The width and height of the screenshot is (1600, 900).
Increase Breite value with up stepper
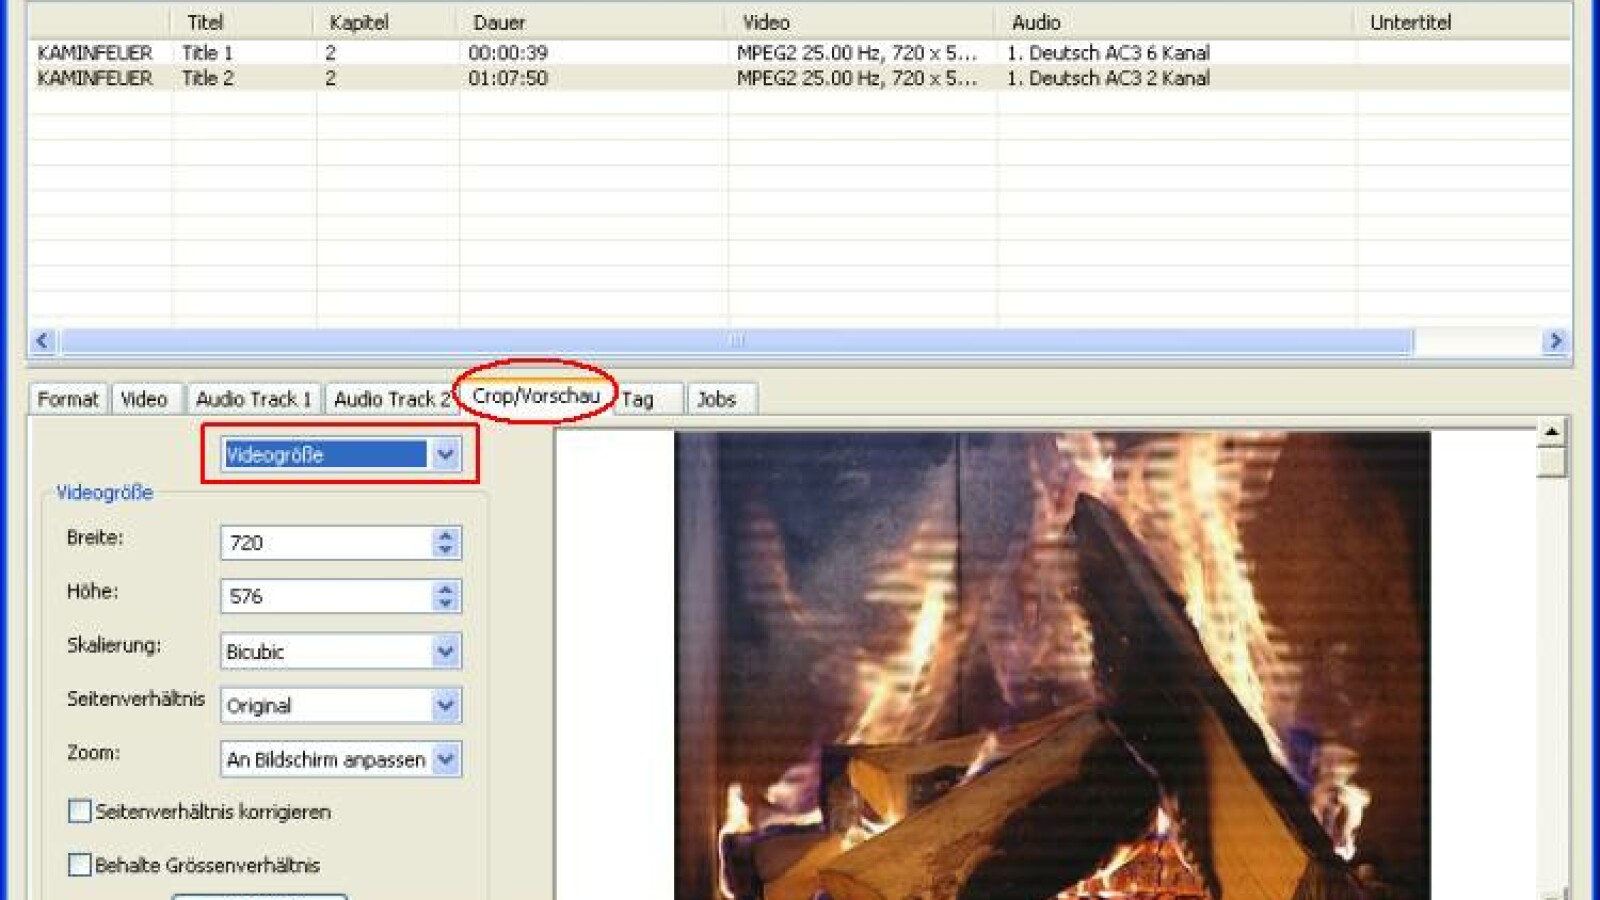click(446, 535)
